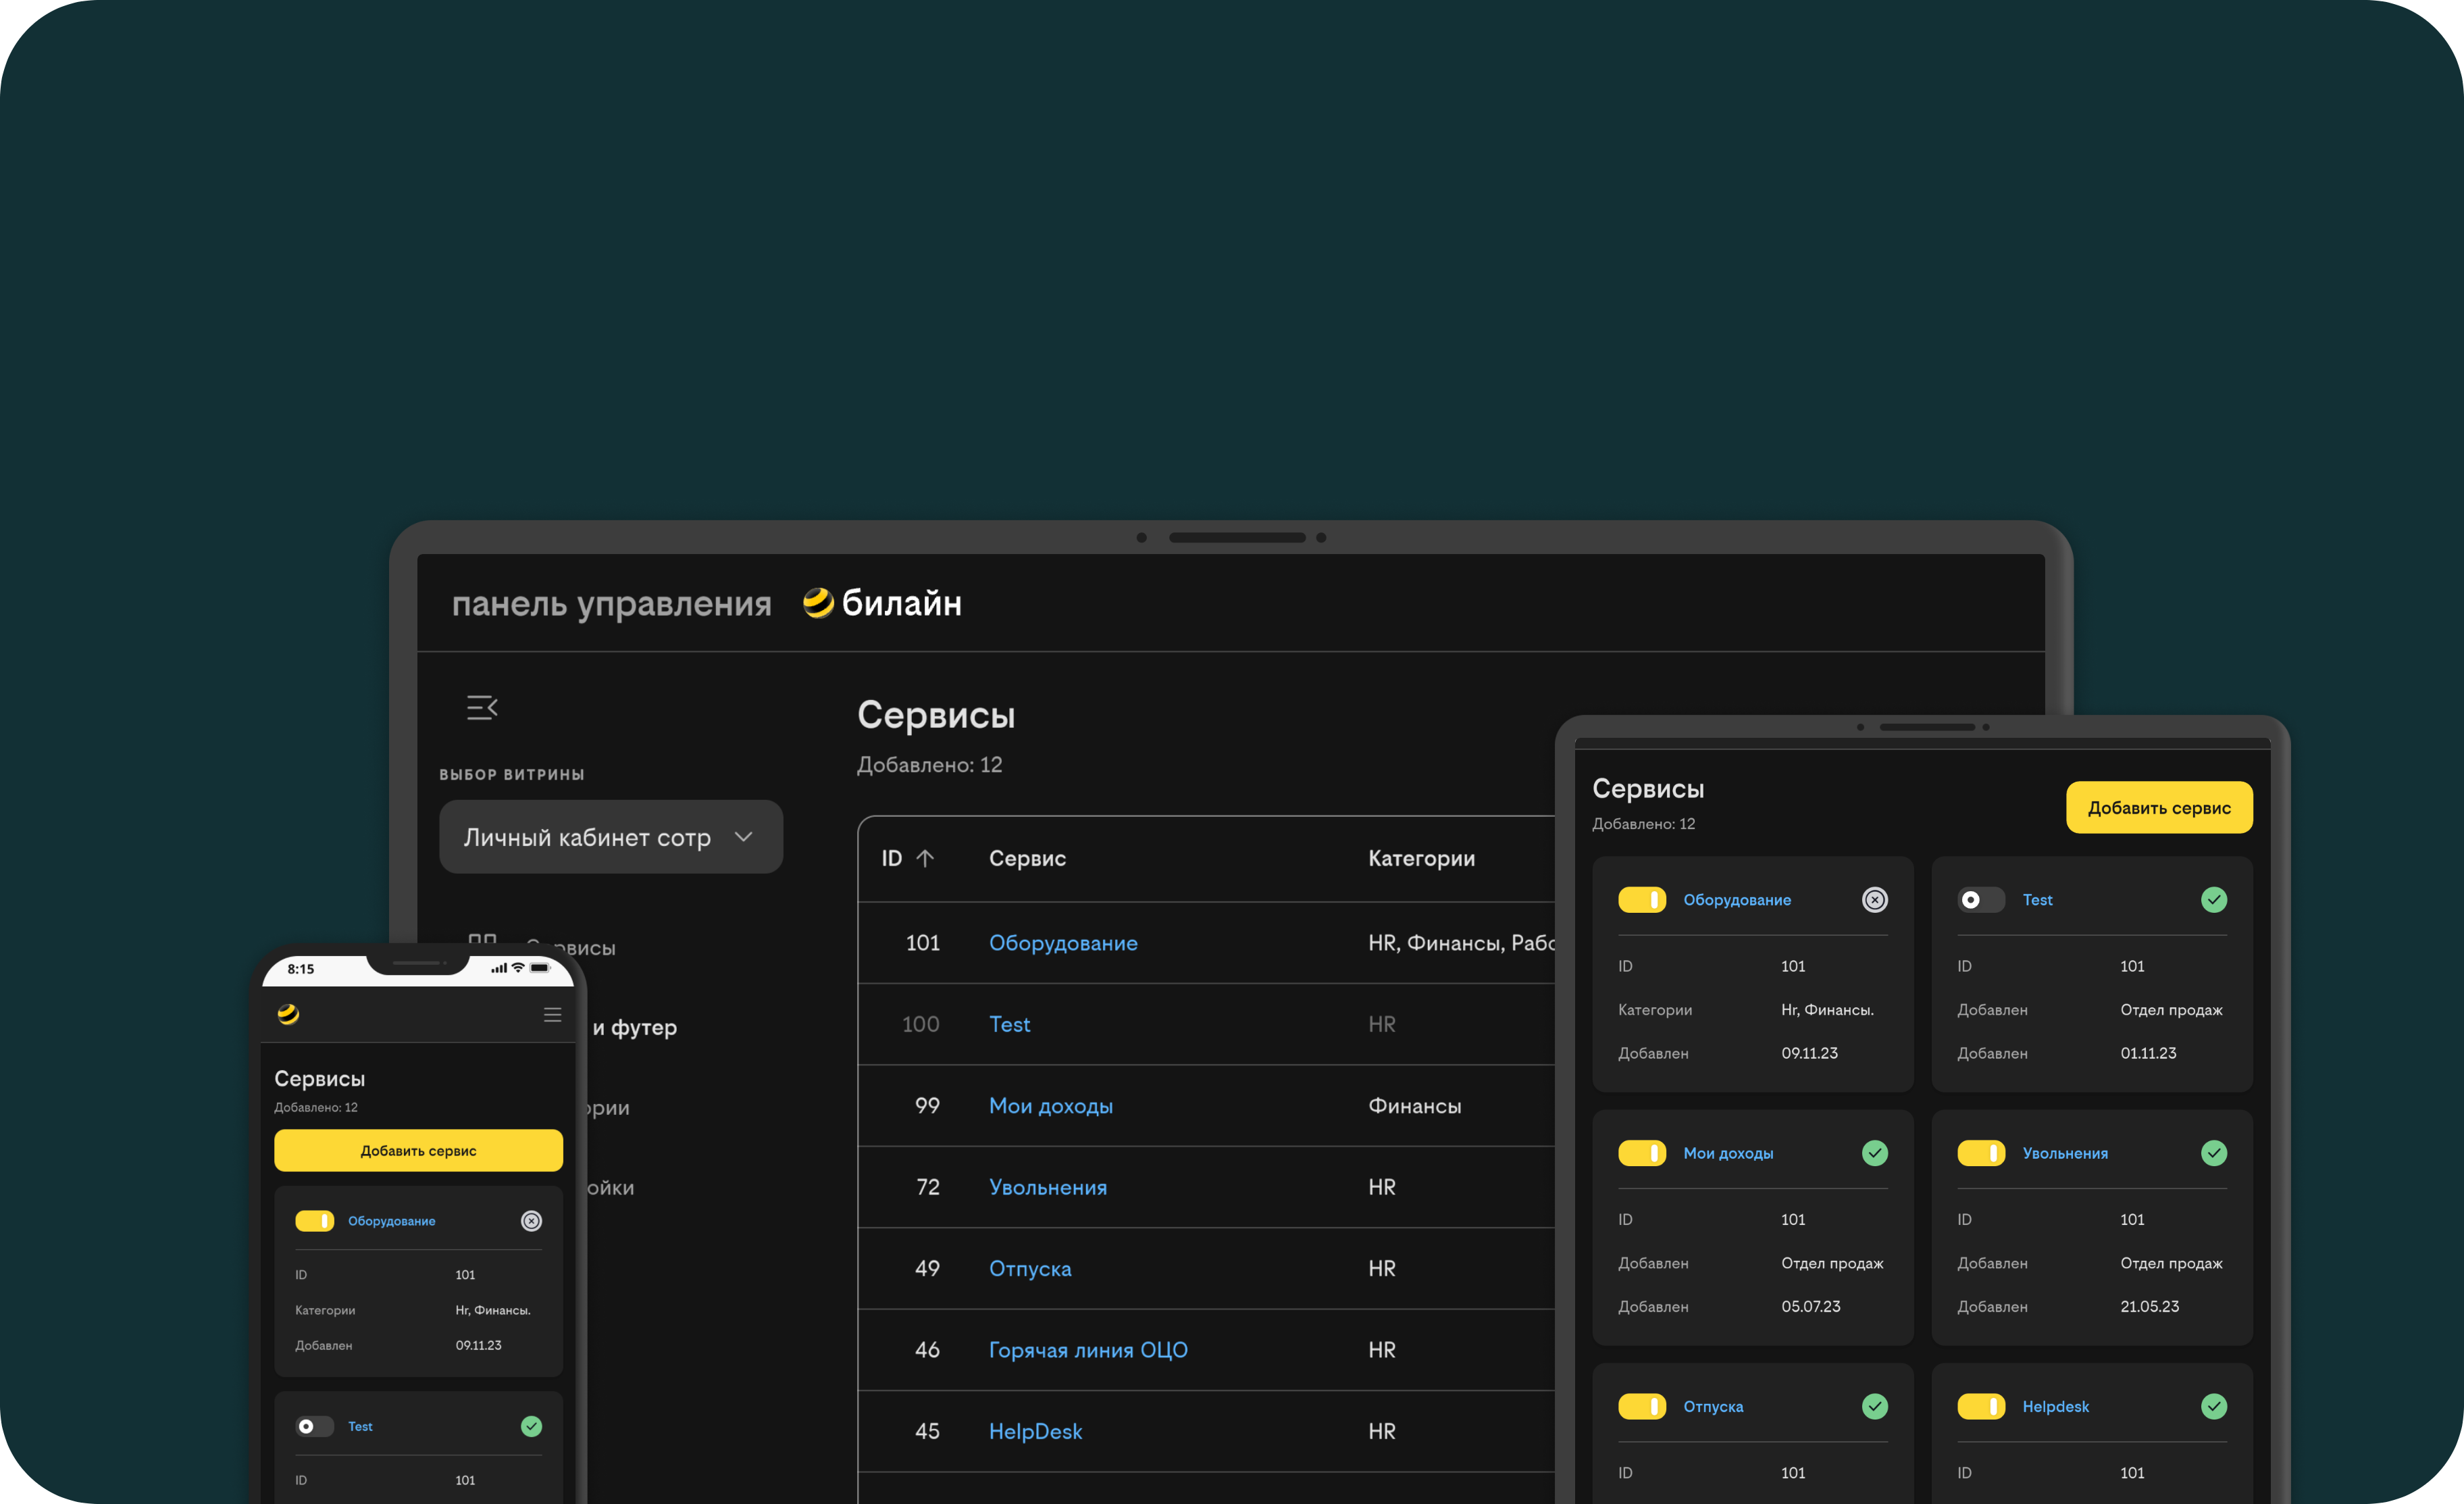Toggle Отпуска switch on tablet
Viewport: 2464px width, 1504px height.
pyautogui.click(x=1641, y=1406)
